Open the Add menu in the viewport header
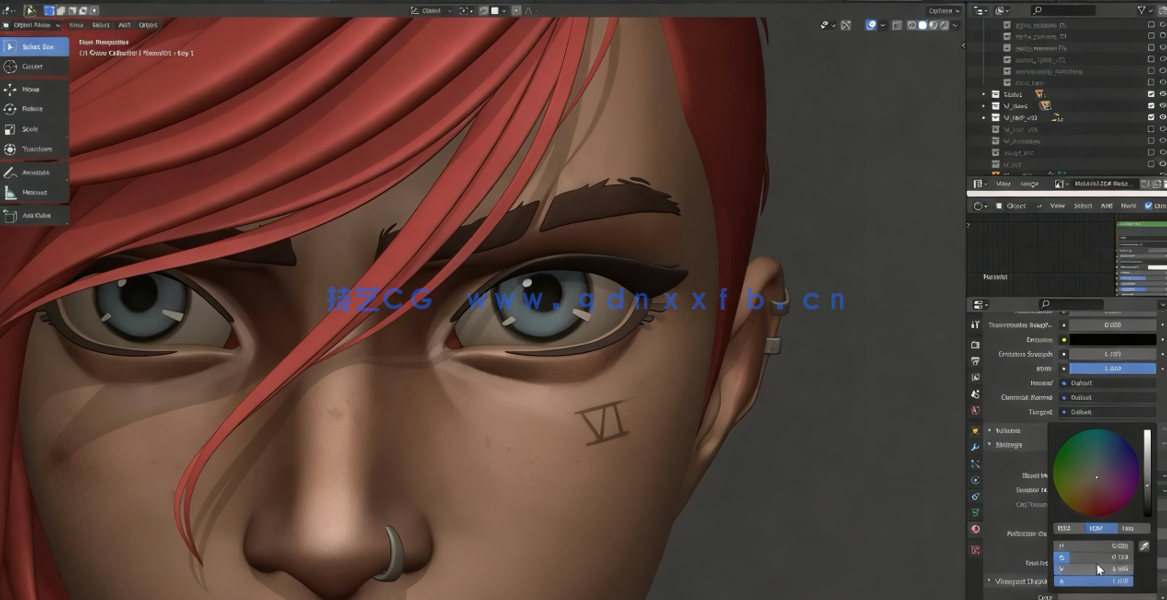 pos(122,25)
